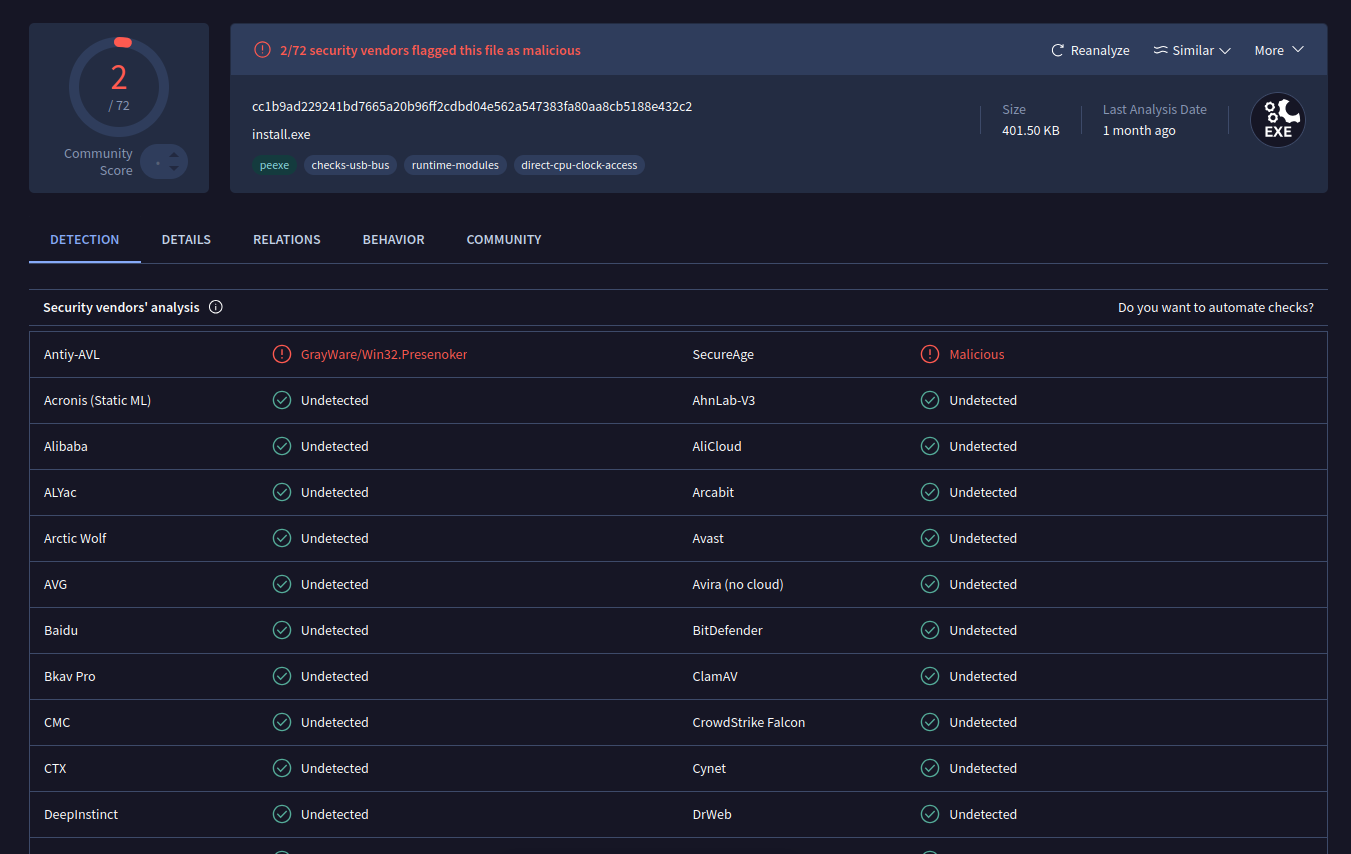Click the check icon beside Arctic Wolf
Screen dimensions: 1351x854
pyautogui.click(x=282, y=538)
